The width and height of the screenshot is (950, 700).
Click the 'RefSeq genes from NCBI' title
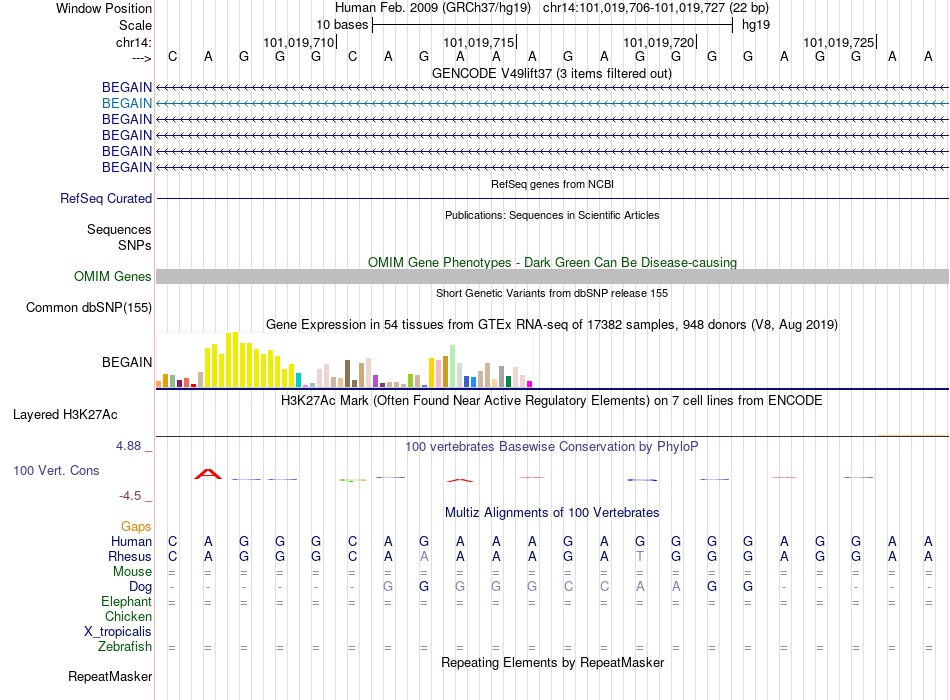point(553,184)
